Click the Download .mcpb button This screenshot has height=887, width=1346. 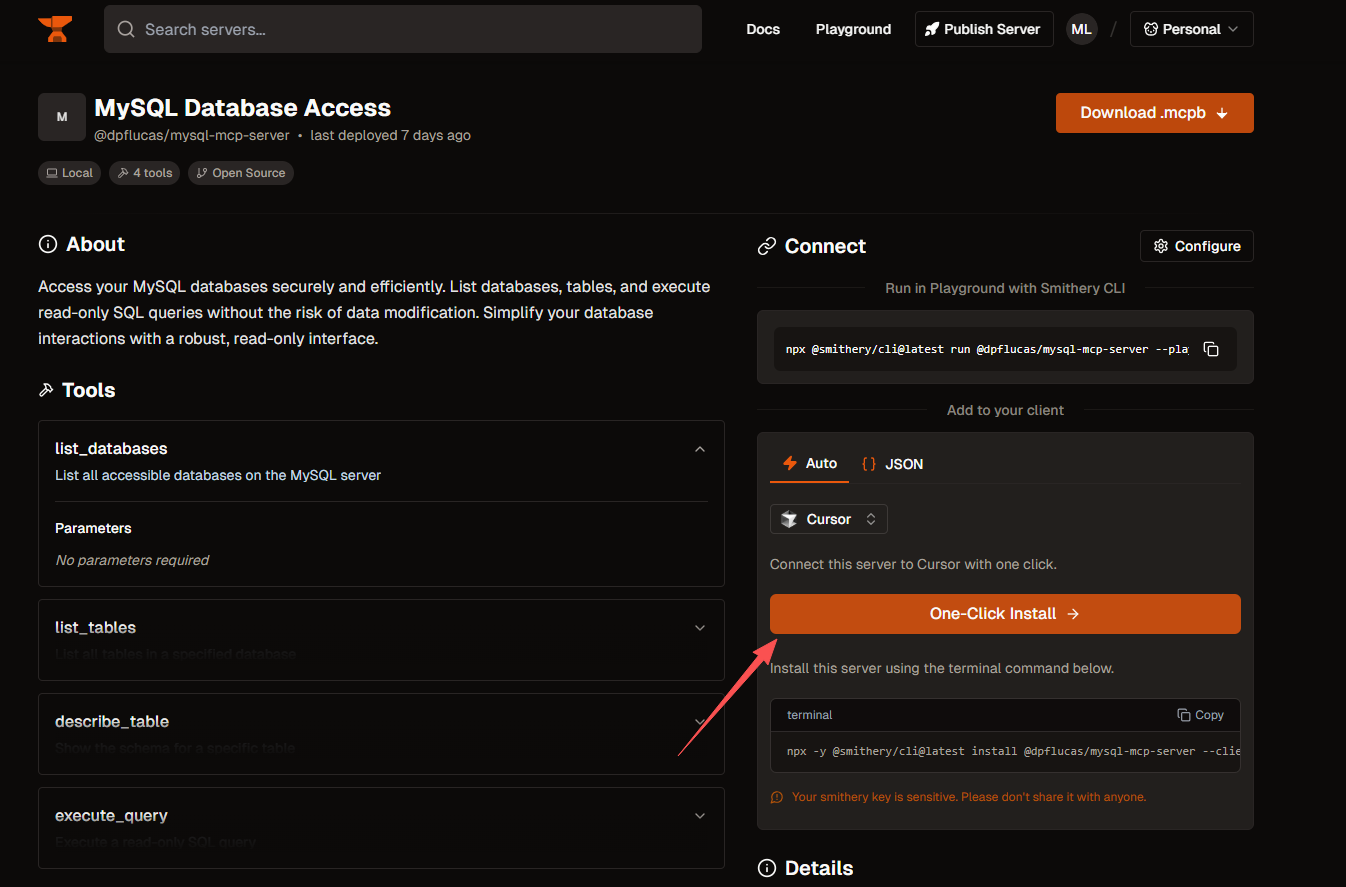tap(1154, 113)
